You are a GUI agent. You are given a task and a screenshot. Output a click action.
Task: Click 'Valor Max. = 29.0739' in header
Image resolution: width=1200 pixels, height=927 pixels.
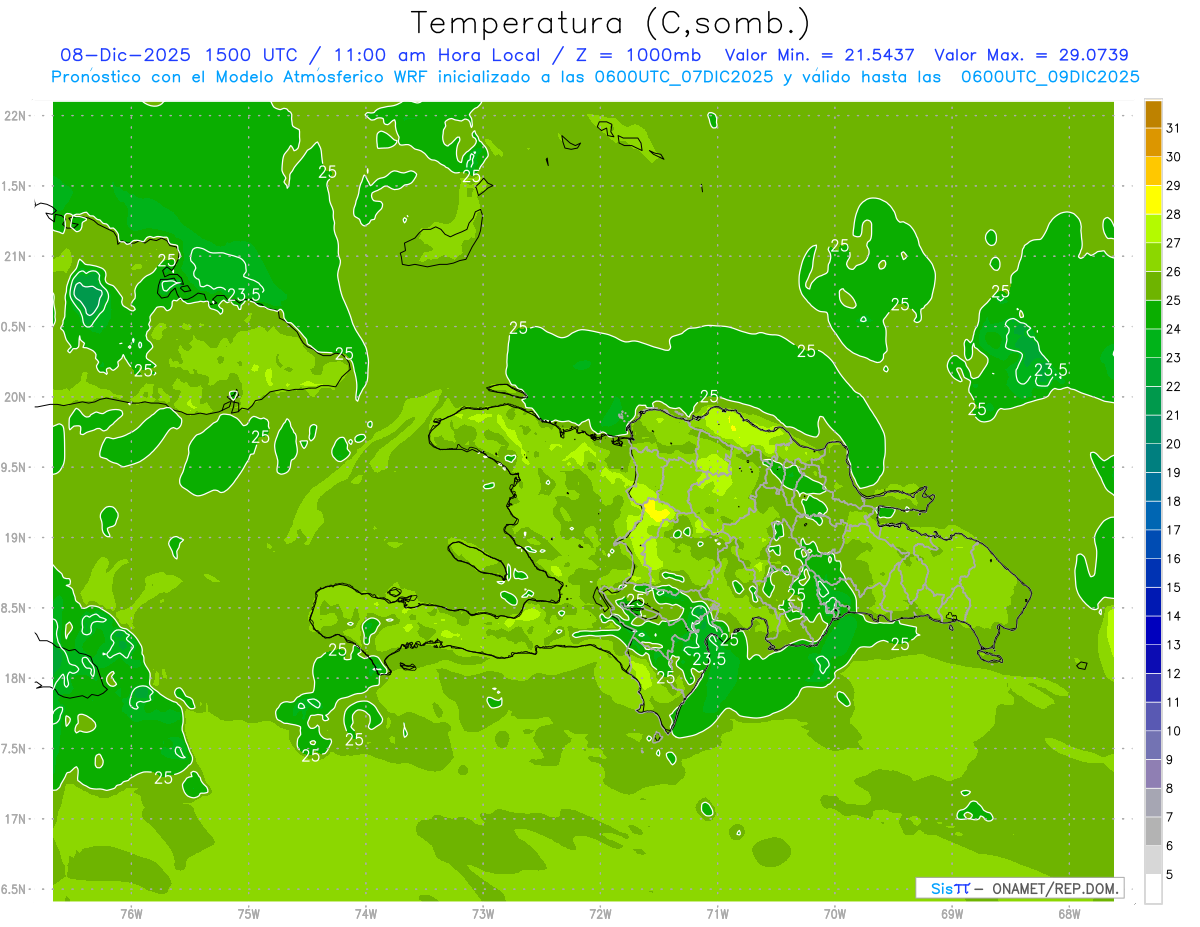pos(1031,55)
